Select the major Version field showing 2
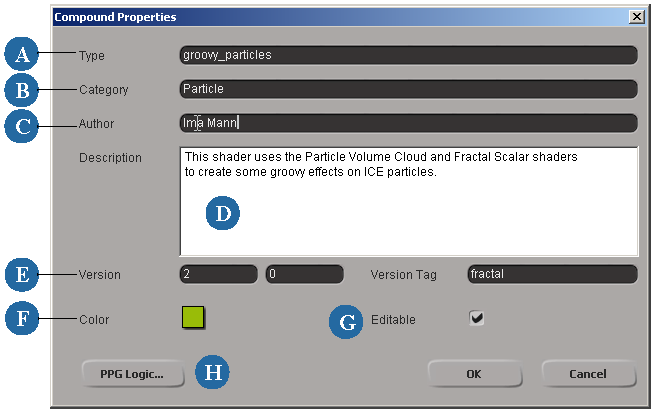 (x=218, y=274)
